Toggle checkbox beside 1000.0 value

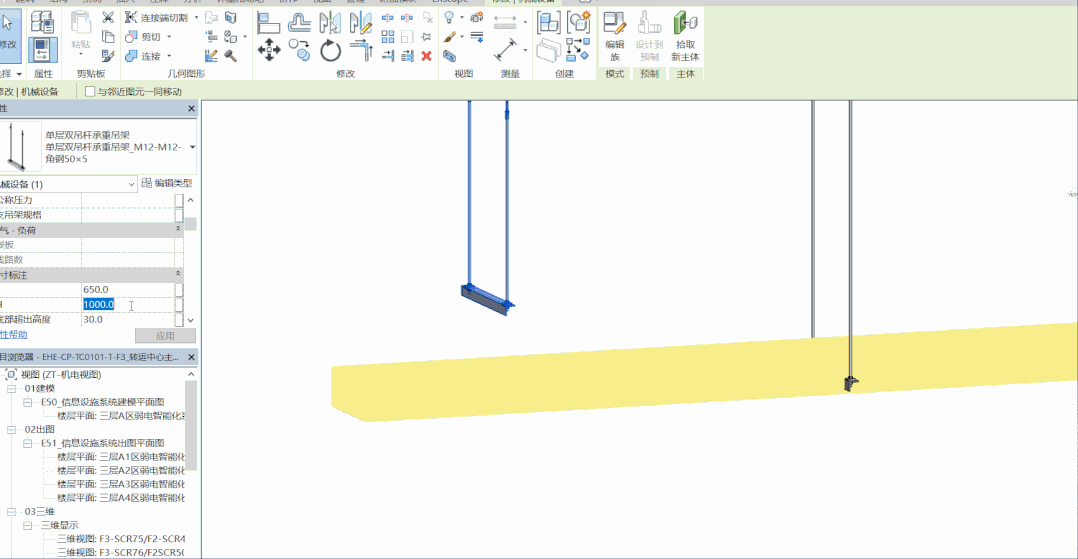pos(179,305)
